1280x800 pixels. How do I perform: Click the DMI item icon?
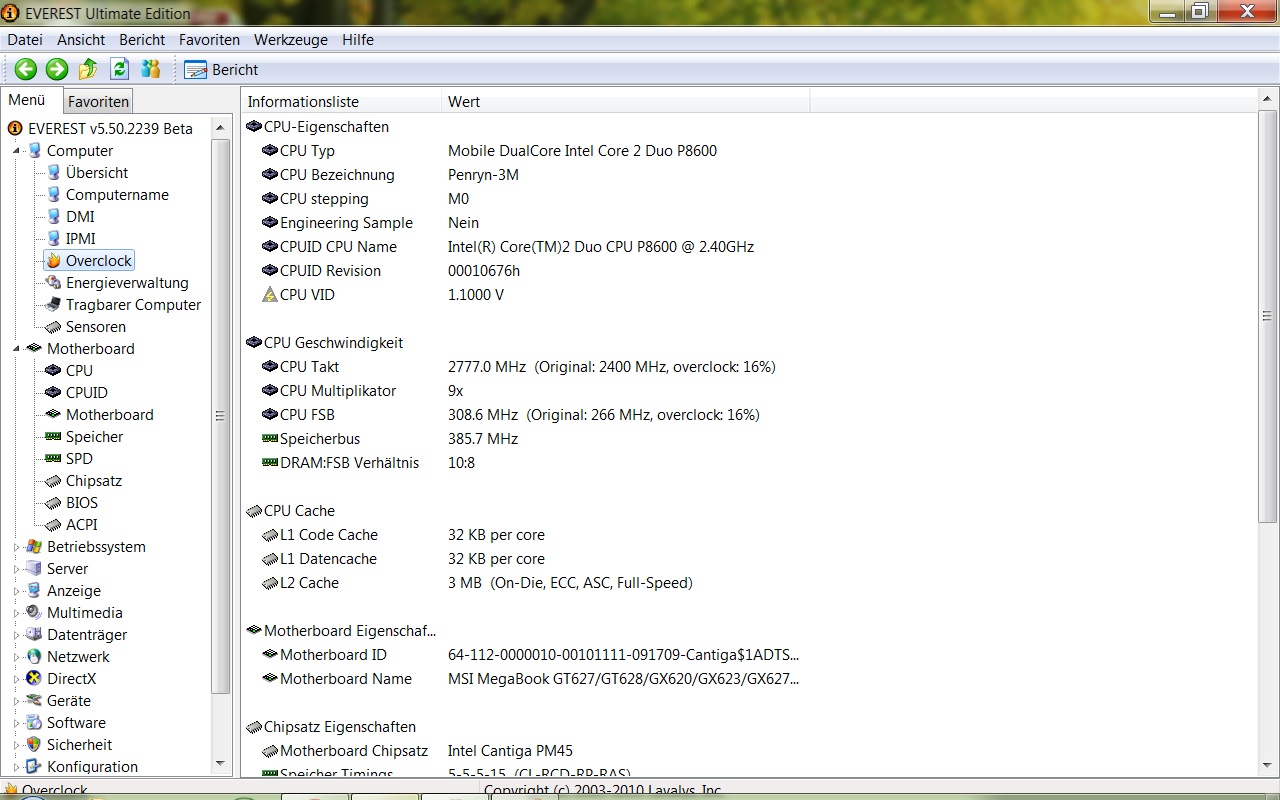click(53, 217)
